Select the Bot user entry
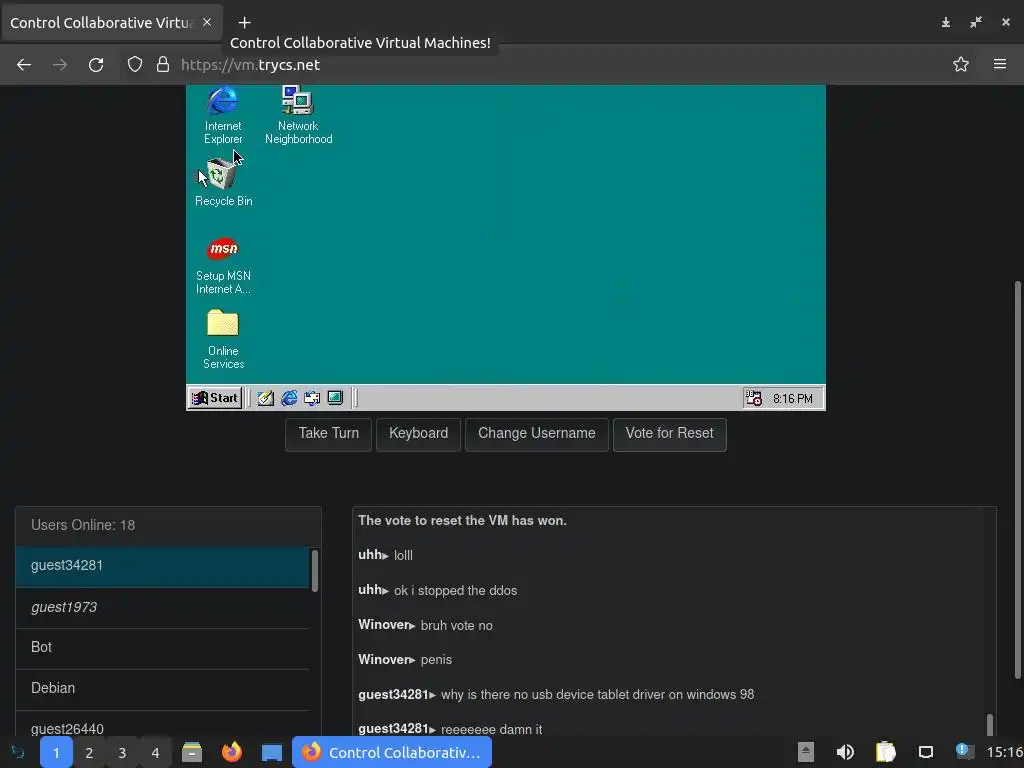Screen dimensions: 1024x768 click(162, 648)
